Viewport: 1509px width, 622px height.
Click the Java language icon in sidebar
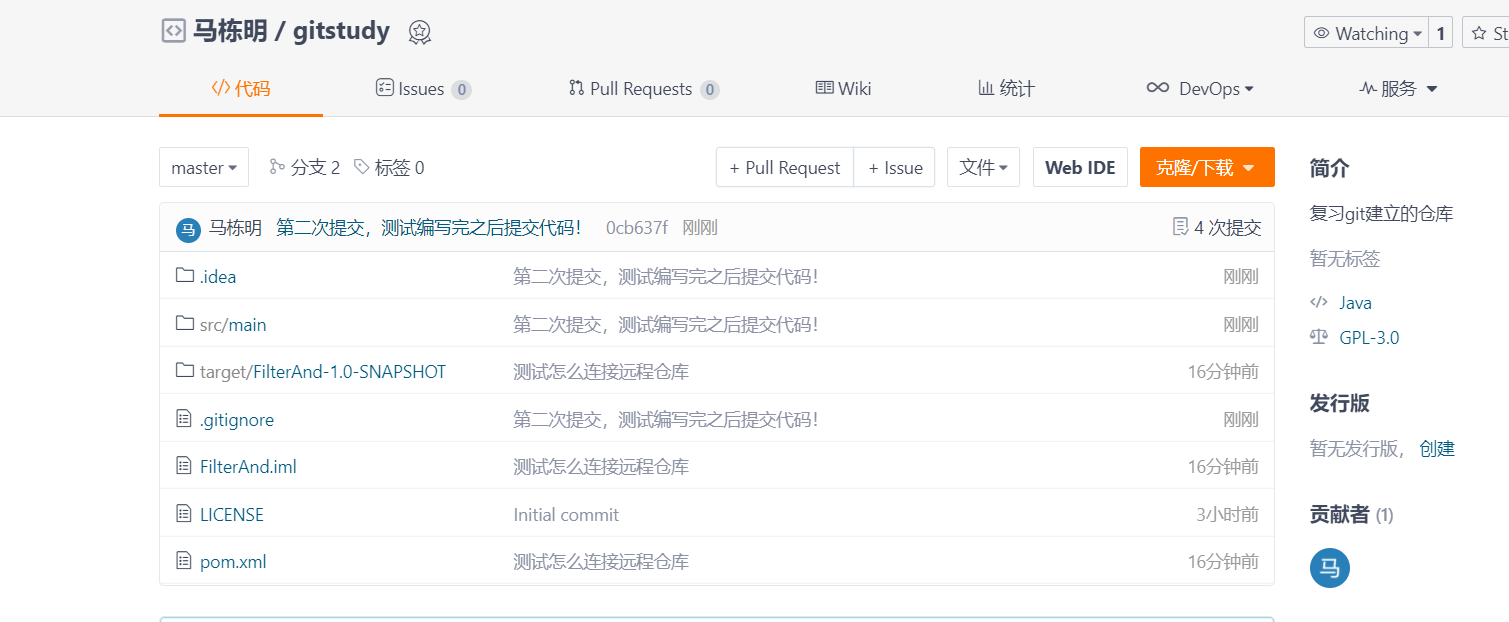click(x=1319, y=302)
